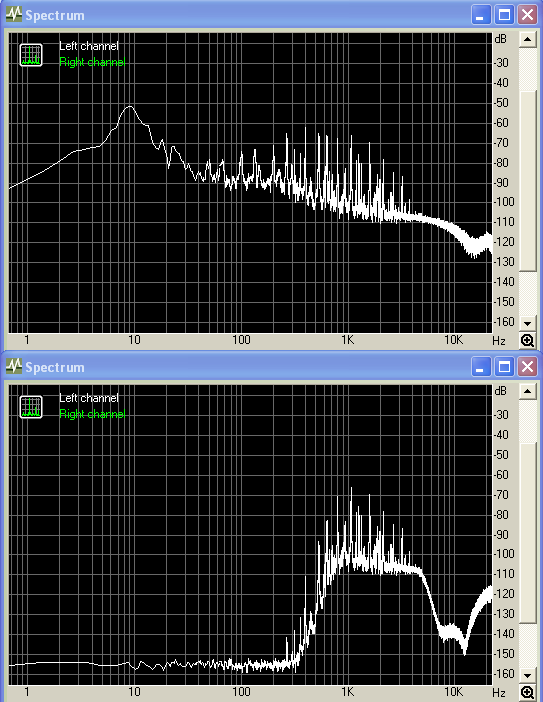Click dB scrollbar down arrow in top window
This screenshot has height=702, width=543.
pyautogui.click(x=527, y=323)
